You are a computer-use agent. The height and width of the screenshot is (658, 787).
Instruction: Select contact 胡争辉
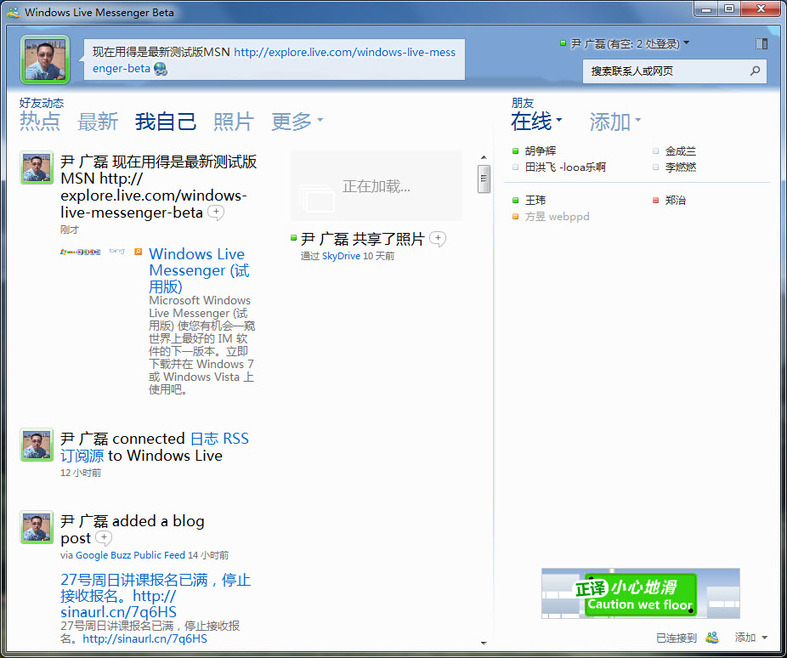click(x=535, y=151)
